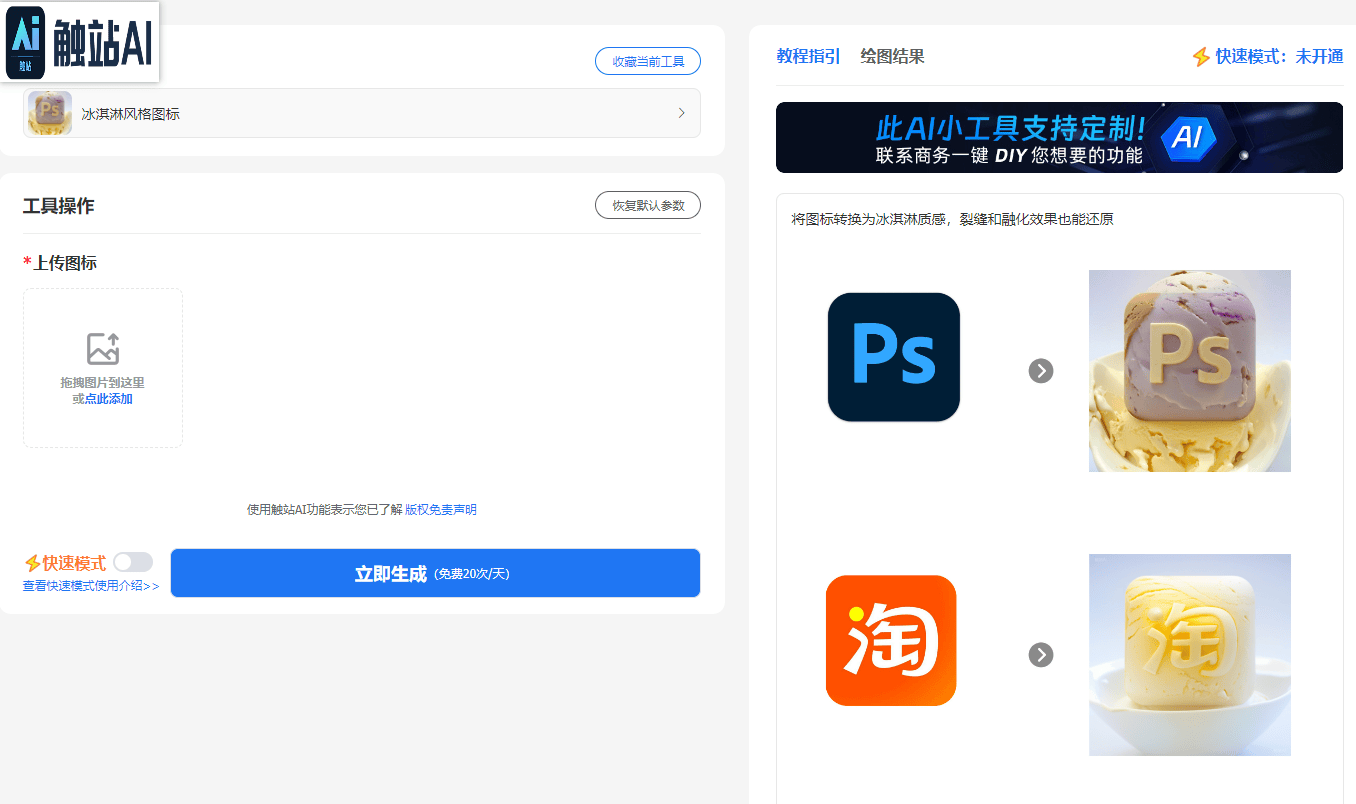
Task: Open the 版权免责声明 link
Action: point(441,509)
